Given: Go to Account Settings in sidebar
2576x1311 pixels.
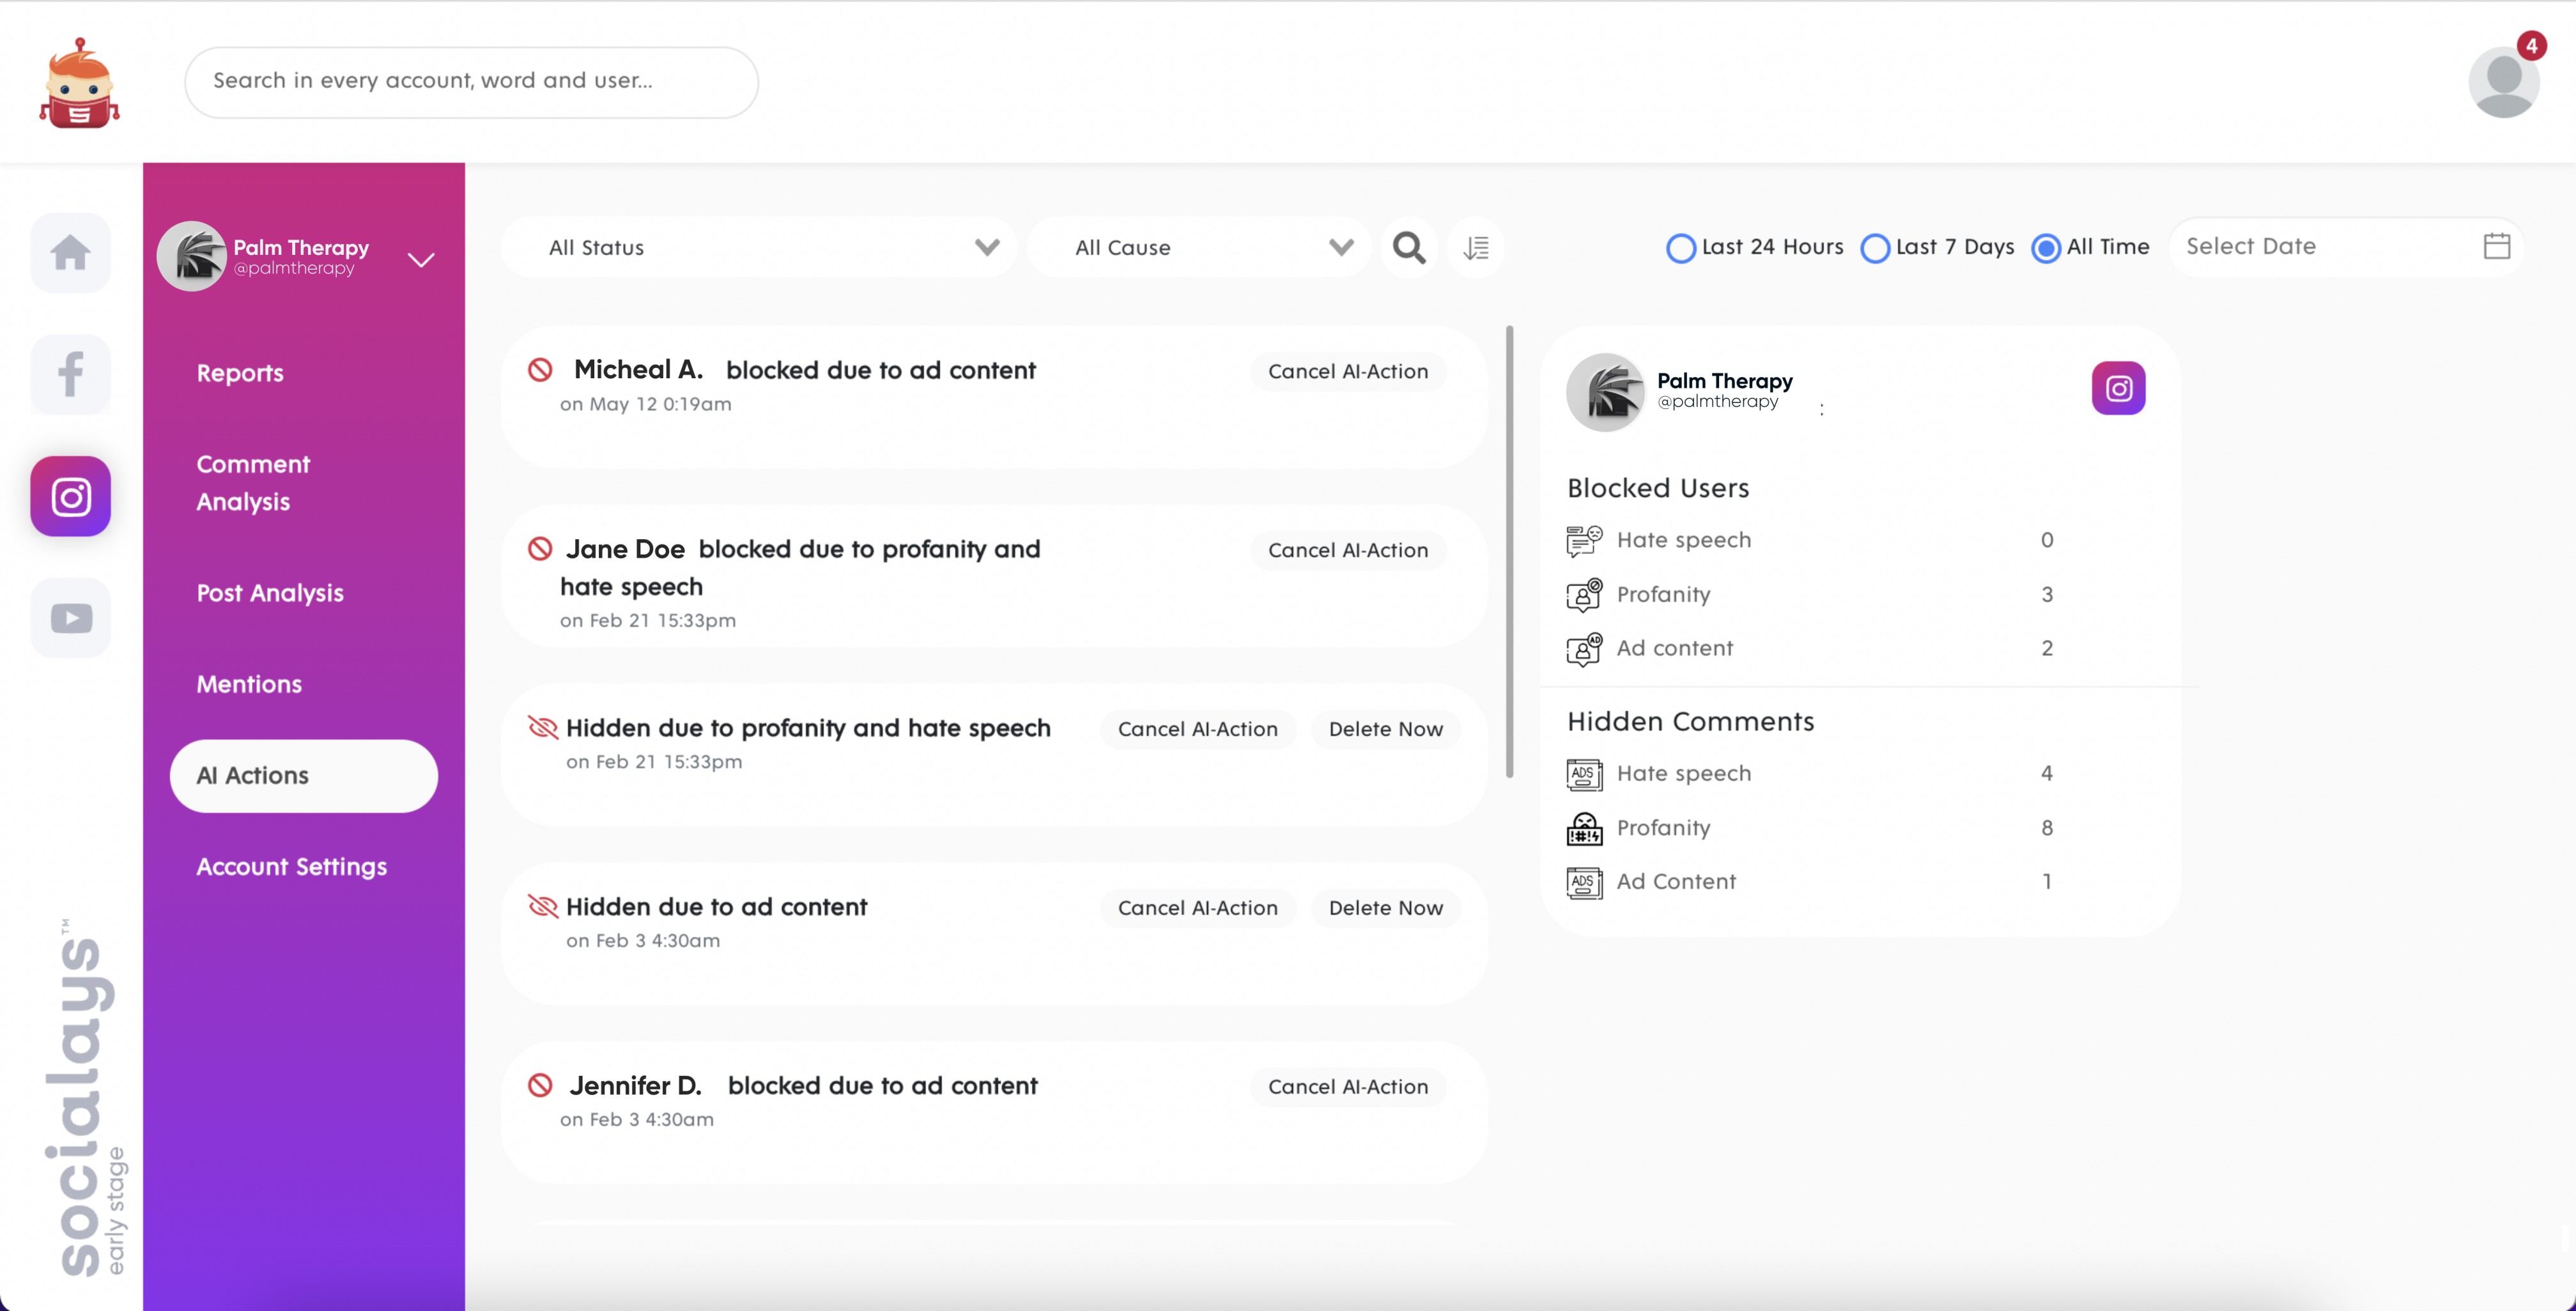Looking at the screenshot, I should pyautogui.click(x=291, y=866).
